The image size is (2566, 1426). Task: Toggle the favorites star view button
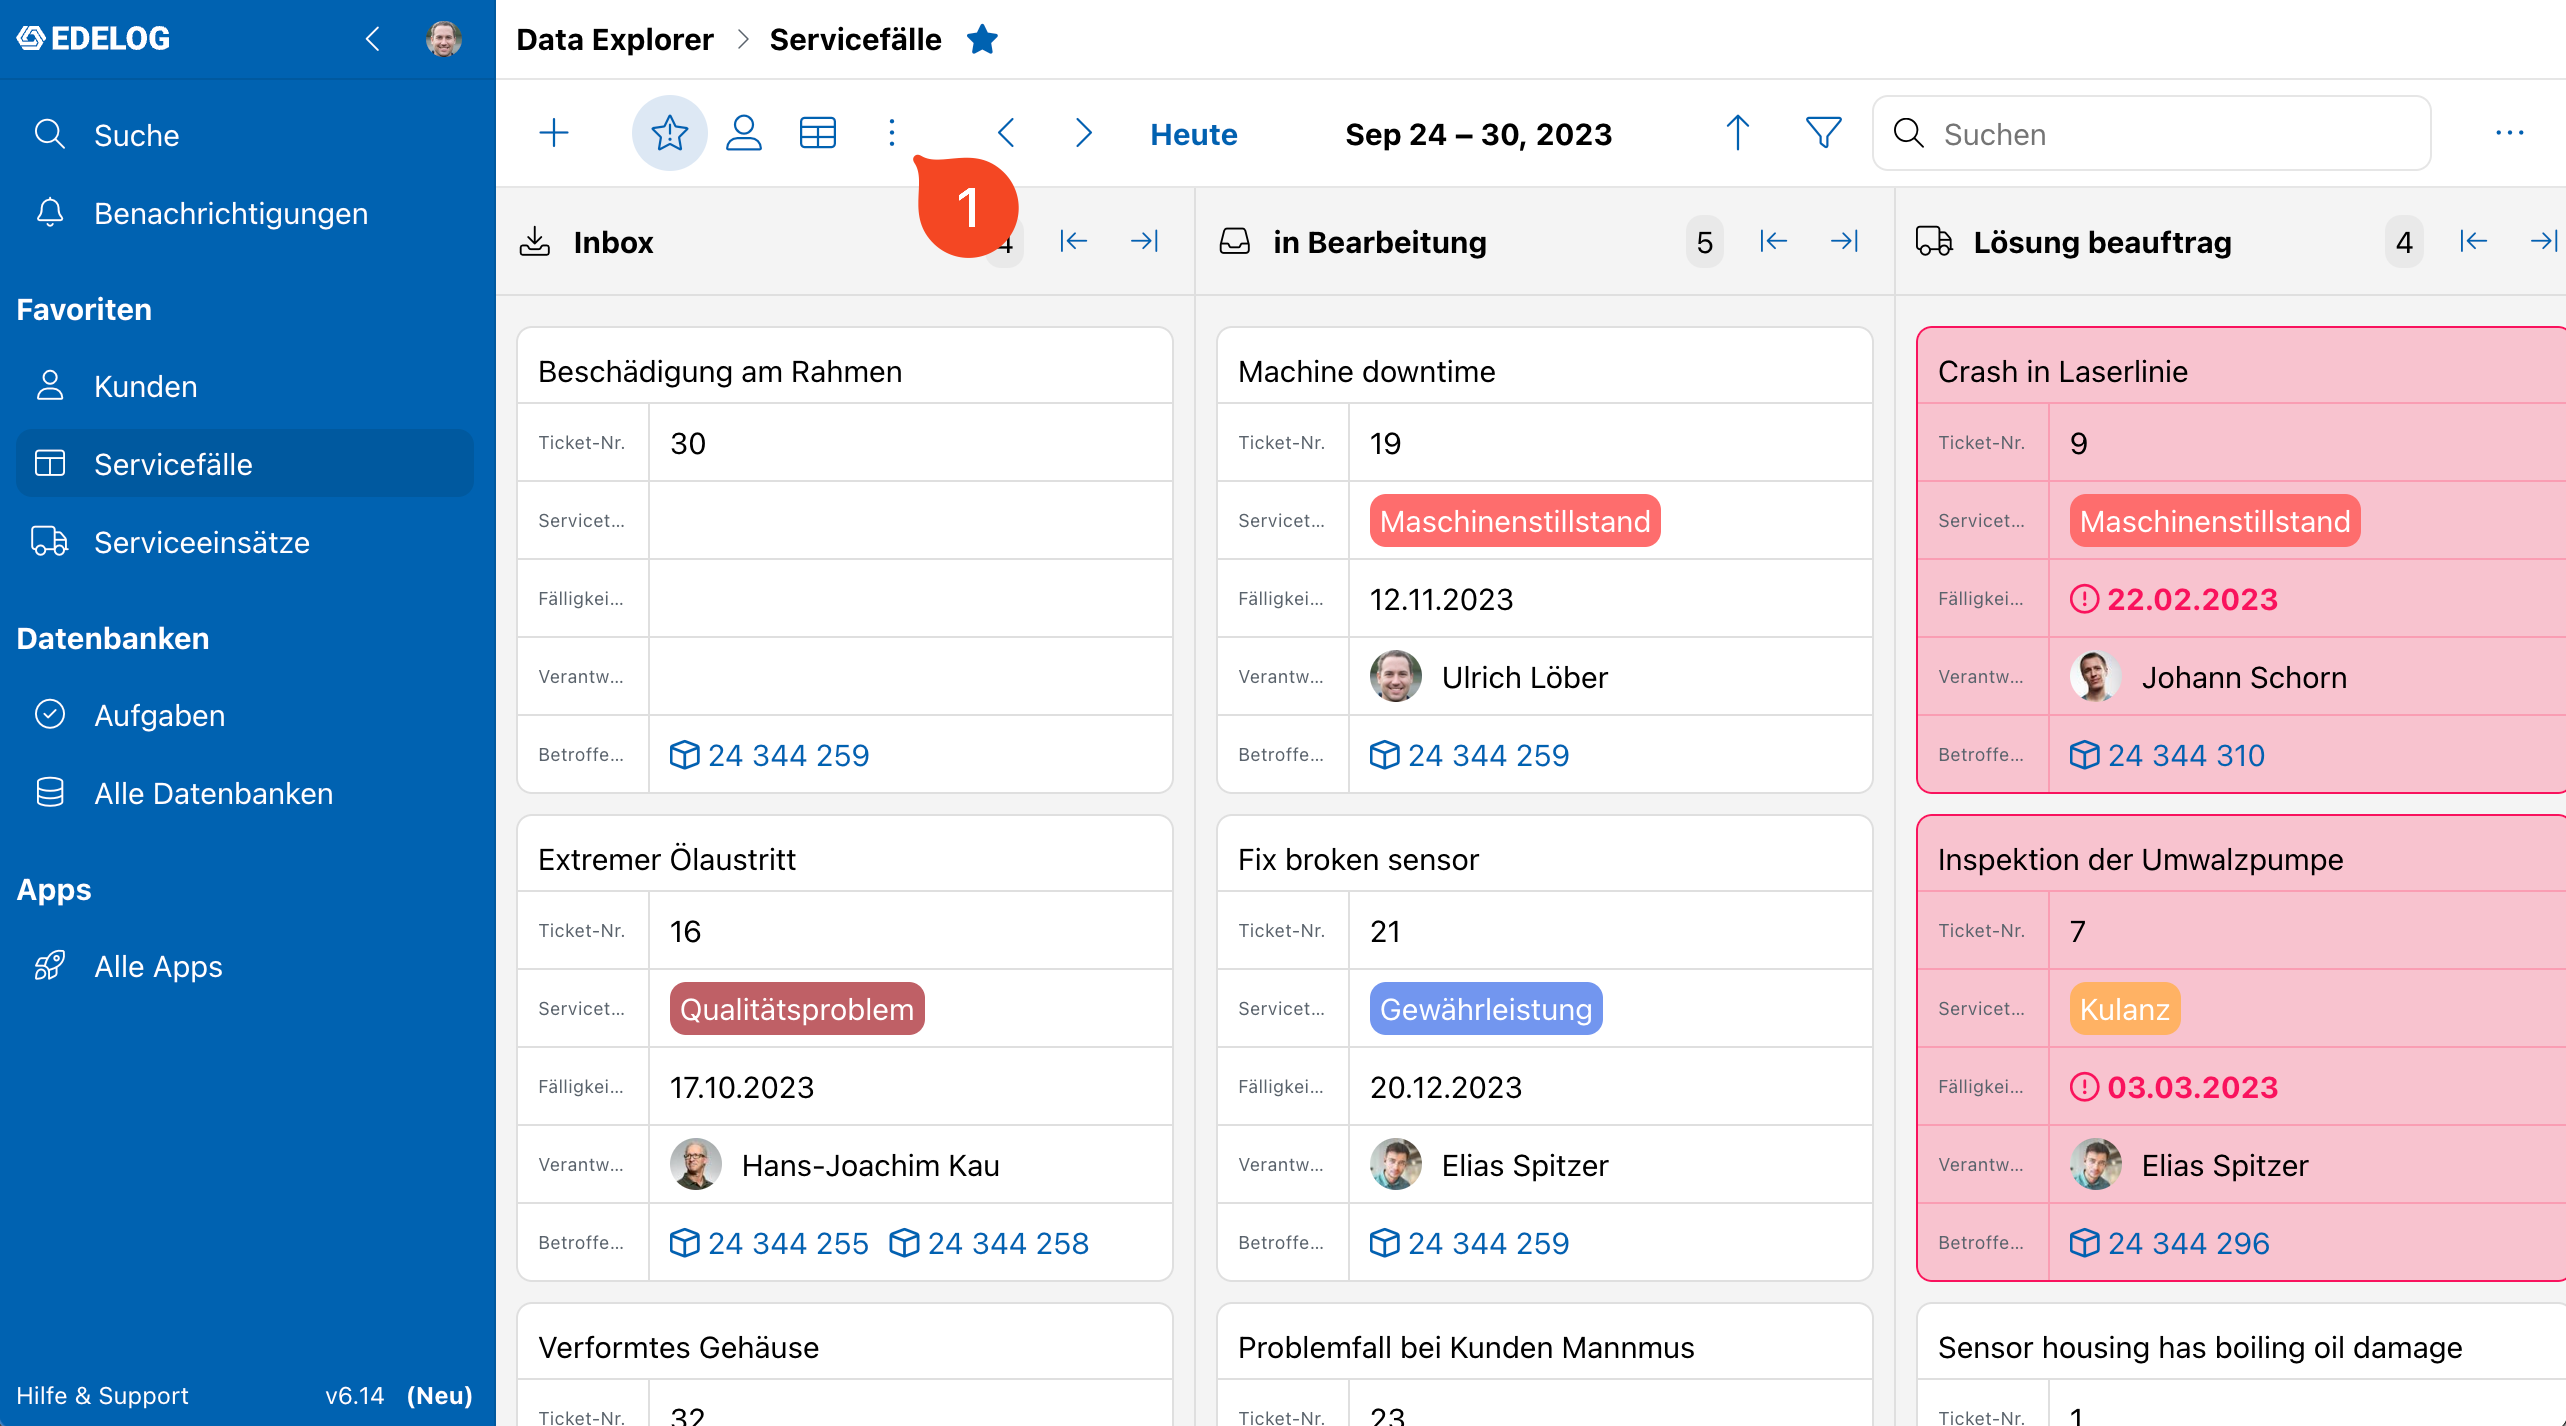[669, 133]
